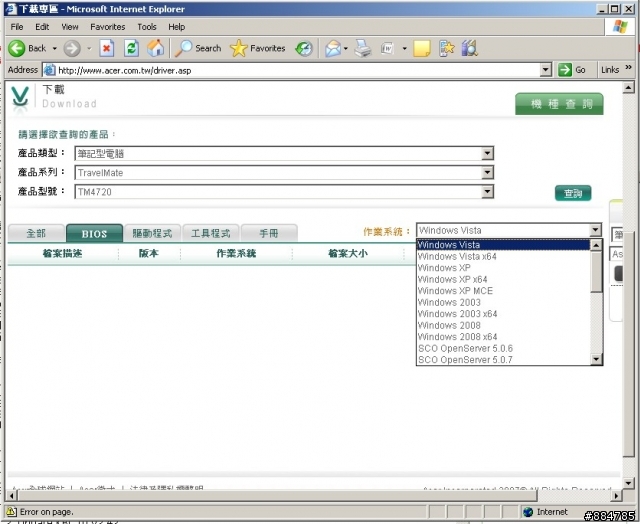The width and height of the screenshot is (640, 524).
Task: Click the grey Forward arrow button
Action: click(72, 49)
